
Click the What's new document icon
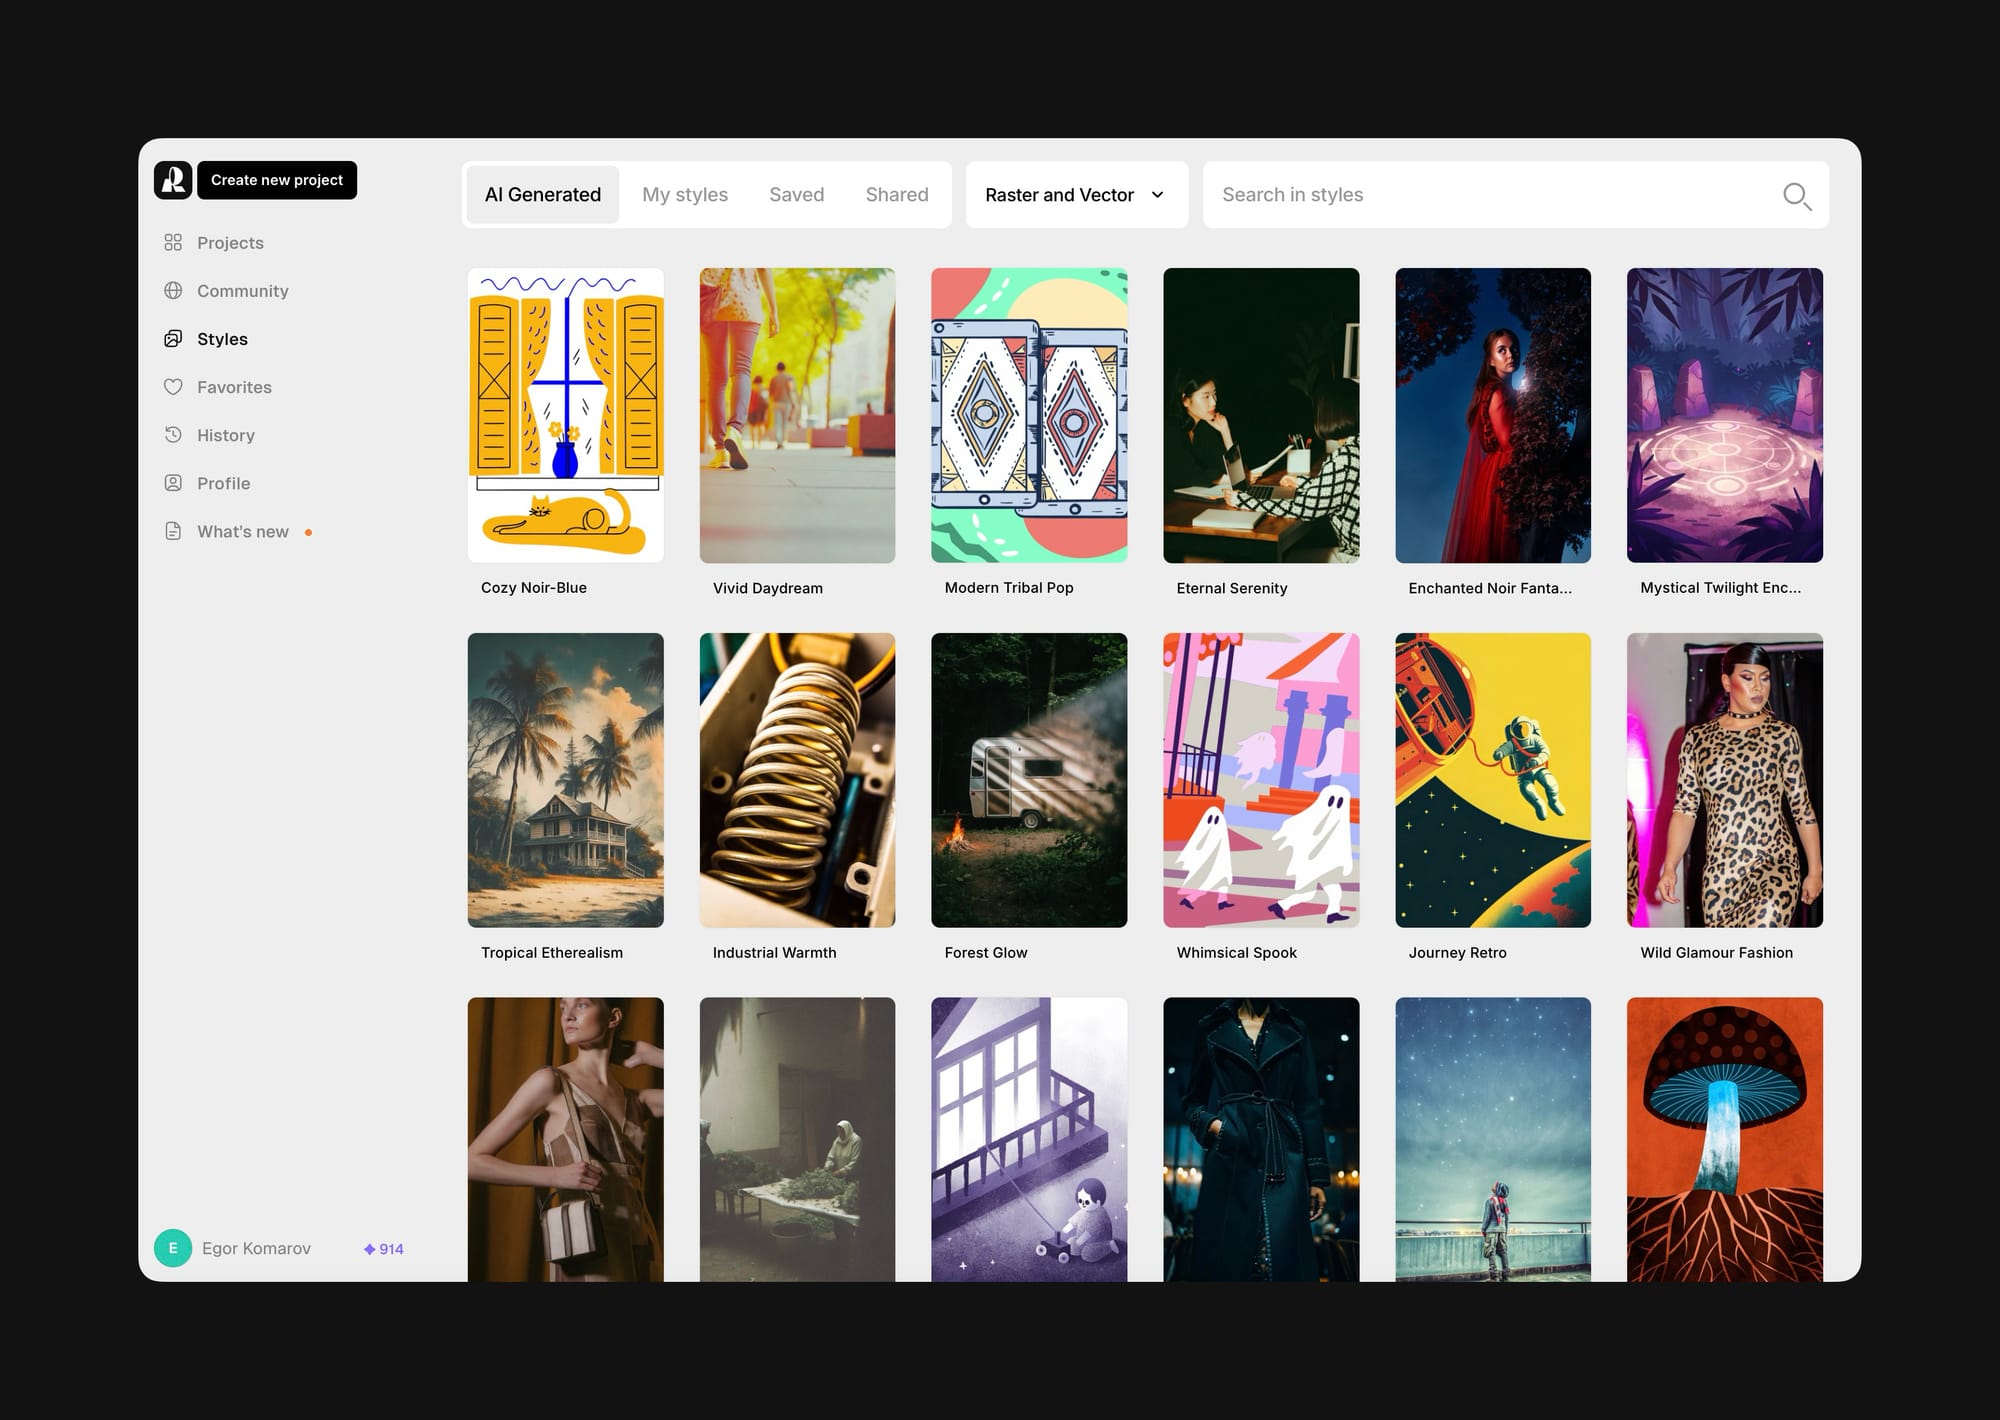173,531
